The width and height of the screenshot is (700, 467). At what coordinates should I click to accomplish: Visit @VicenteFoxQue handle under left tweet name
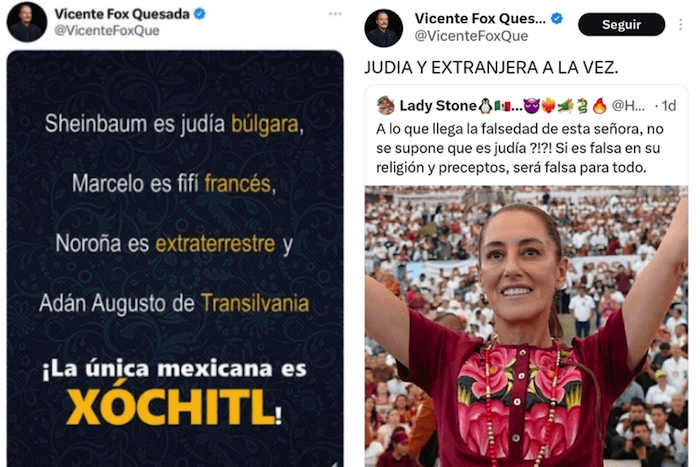click(x=107, y=30)
